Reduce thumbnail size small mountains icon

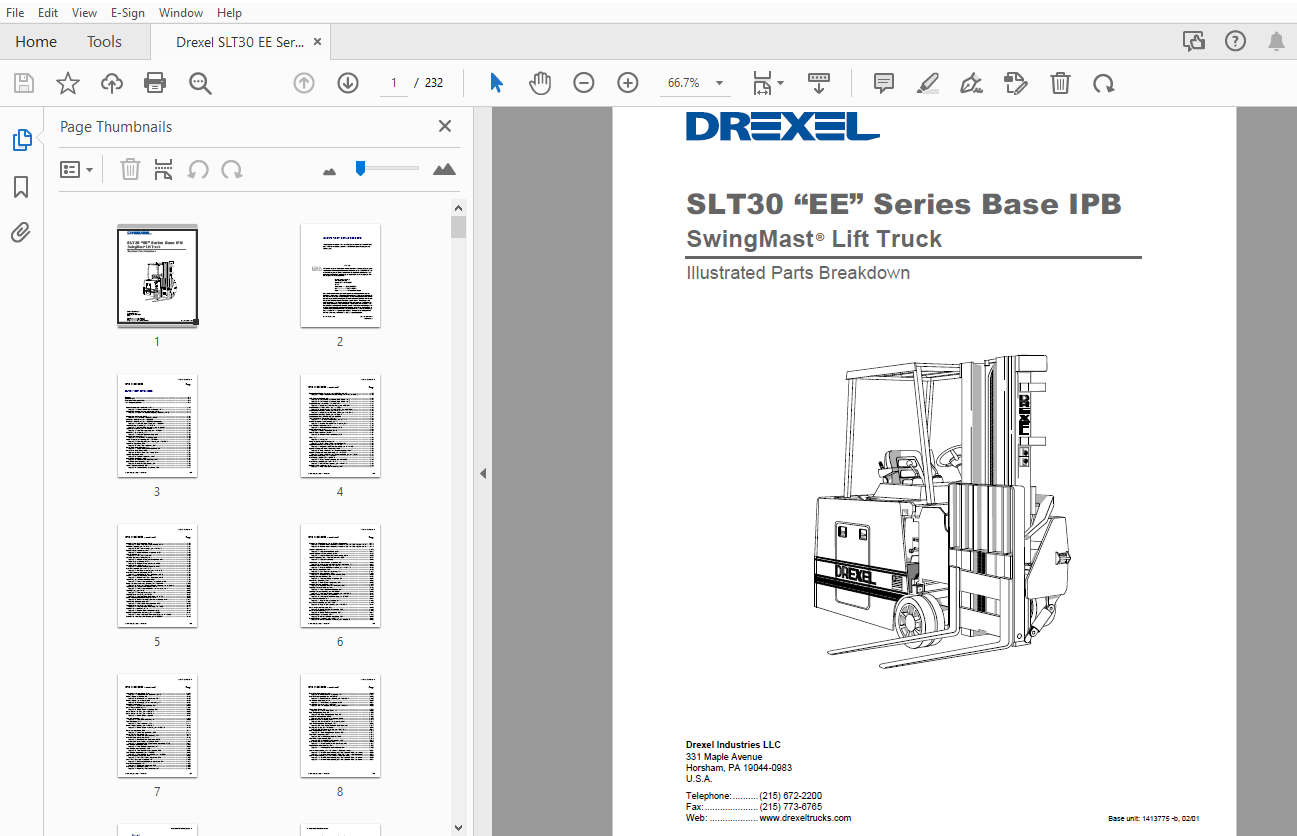(x=329, y=171)
